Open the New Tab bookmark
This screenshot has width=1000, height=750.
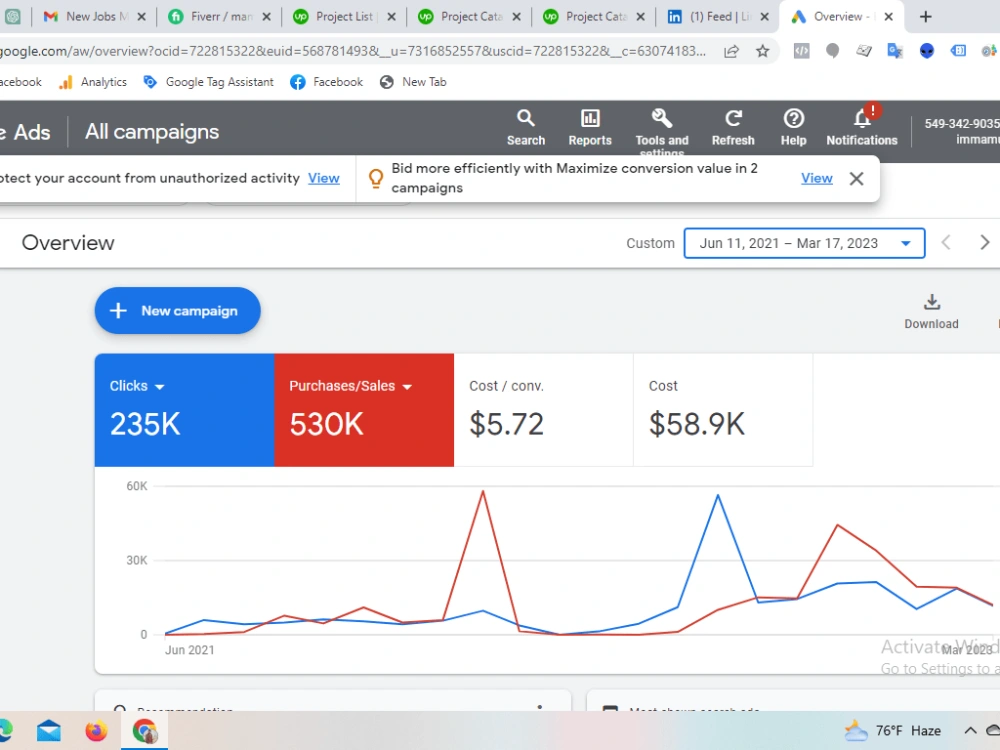click(x=413, y=82)
